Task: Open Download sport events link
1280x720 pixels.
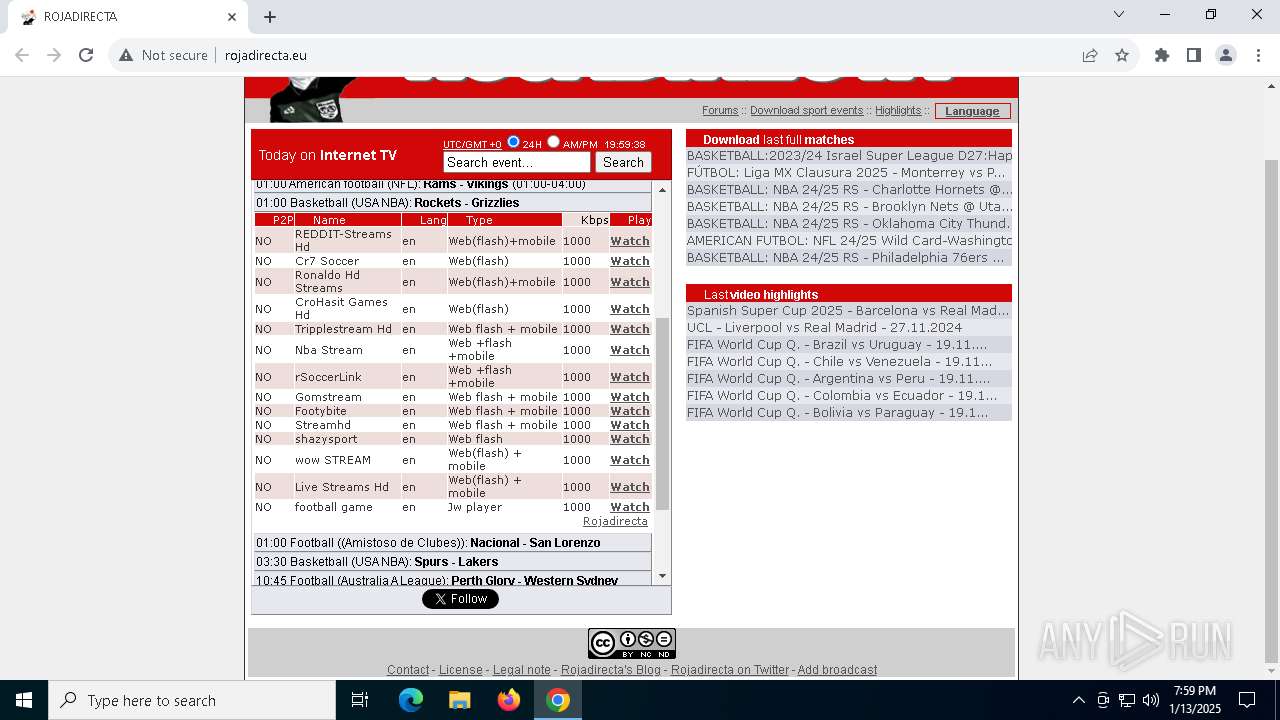Action: 806,110
